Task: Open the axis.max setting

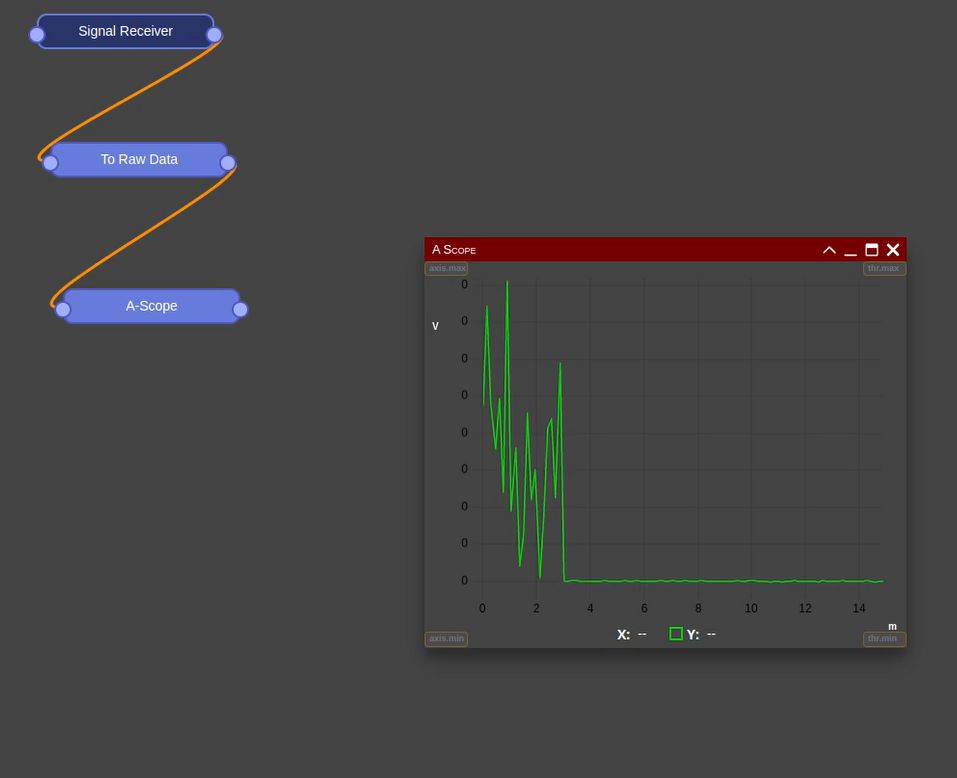Action: [x=447, y=268]
